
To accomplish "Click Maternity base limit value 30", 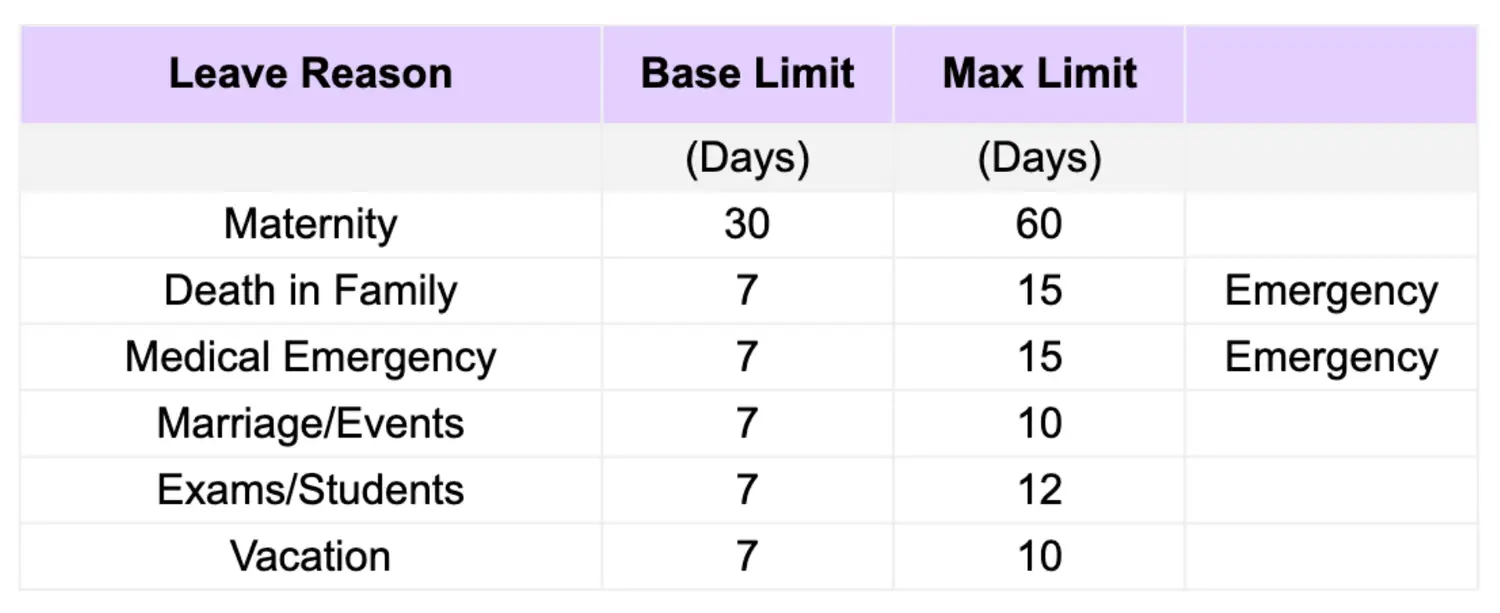I will click(x=747, y=224).
